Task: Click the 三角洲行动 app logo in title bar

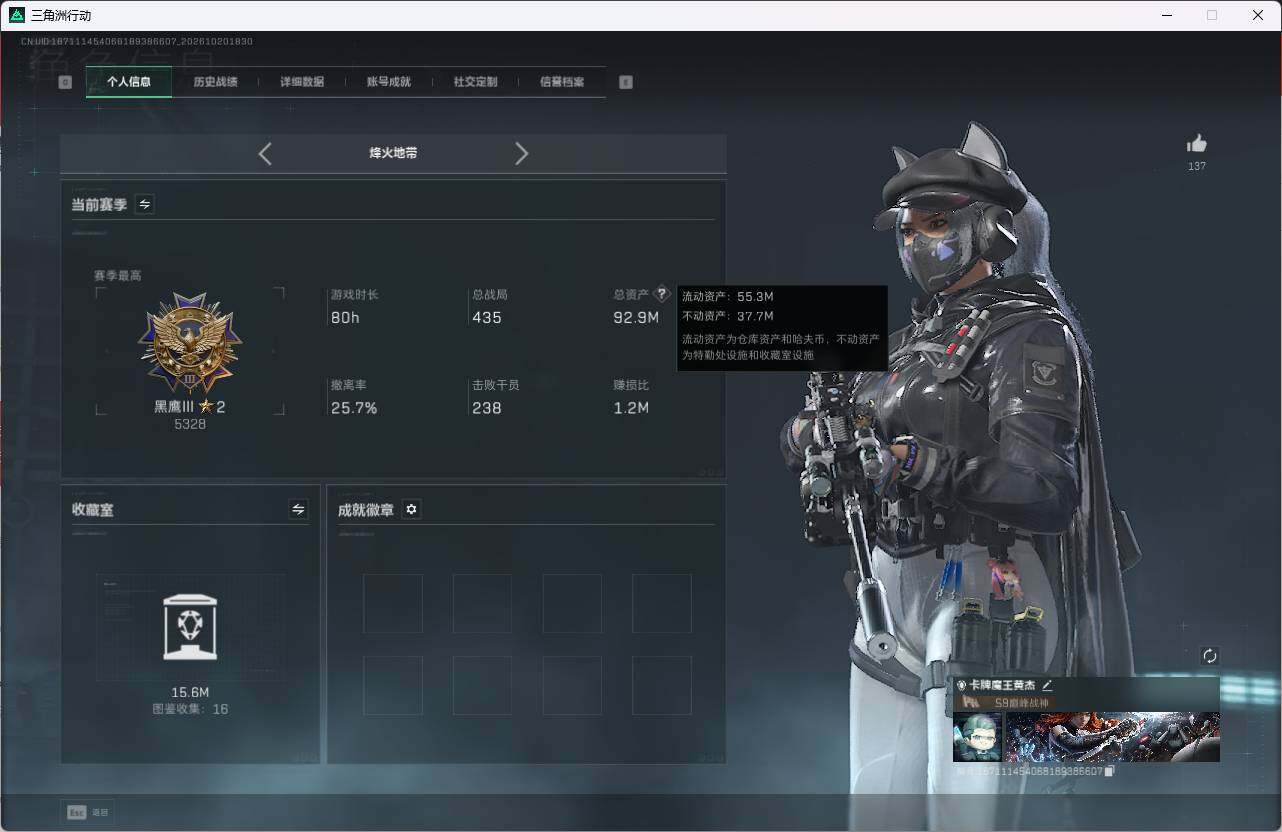Action: (x=17, y=15)
